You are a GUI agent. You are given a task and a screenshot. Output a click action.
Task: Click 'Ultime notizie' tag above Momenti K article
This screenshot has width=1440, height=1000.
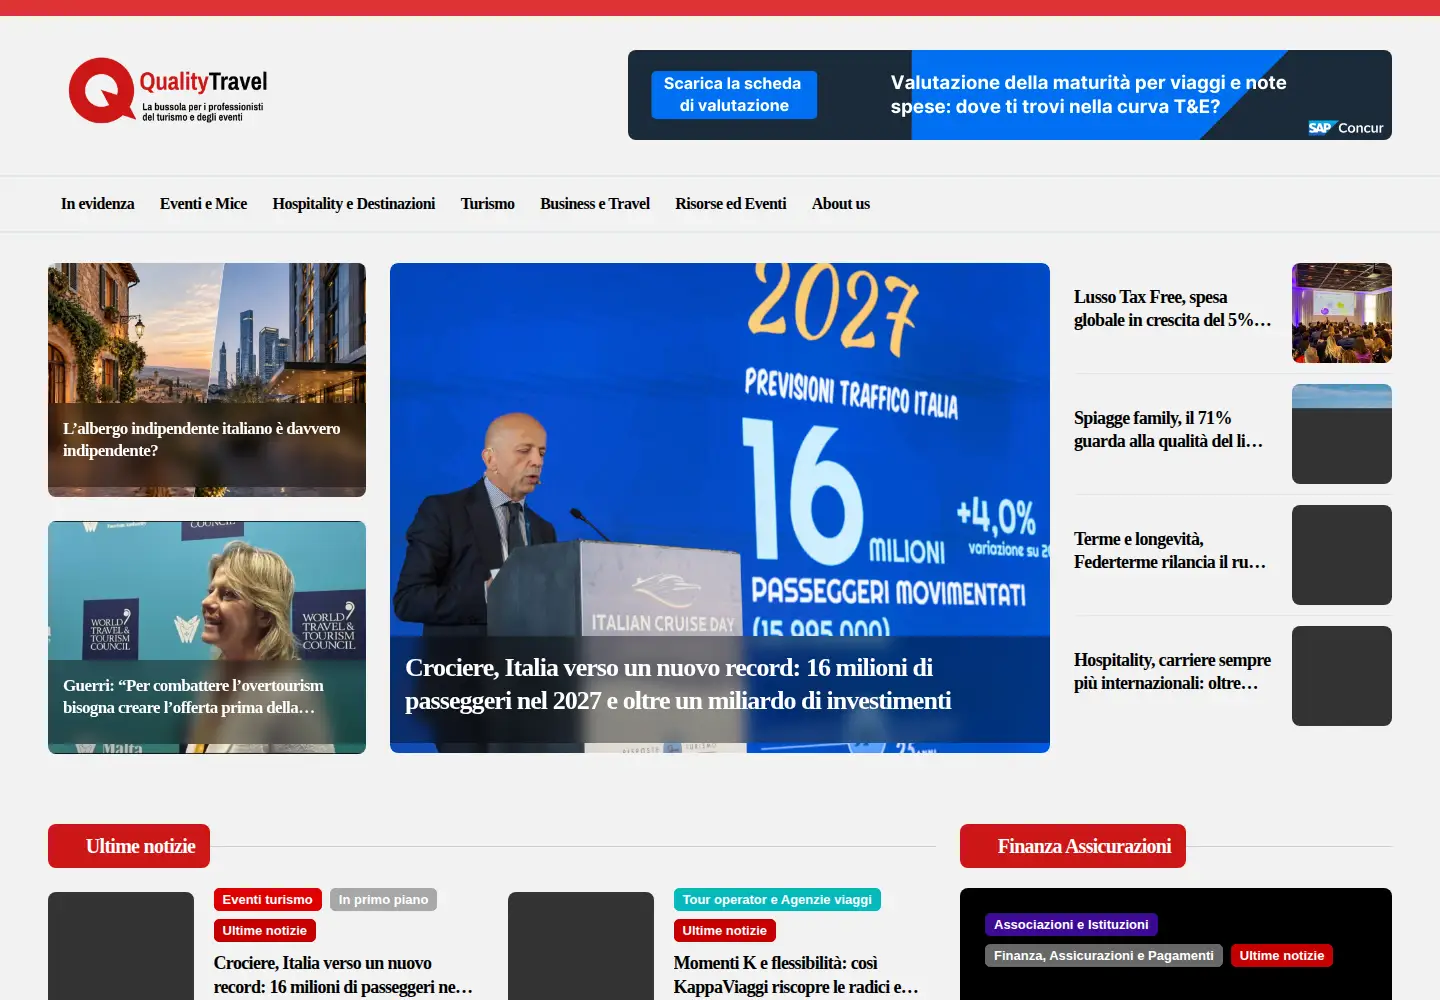[x=725, y=931]
